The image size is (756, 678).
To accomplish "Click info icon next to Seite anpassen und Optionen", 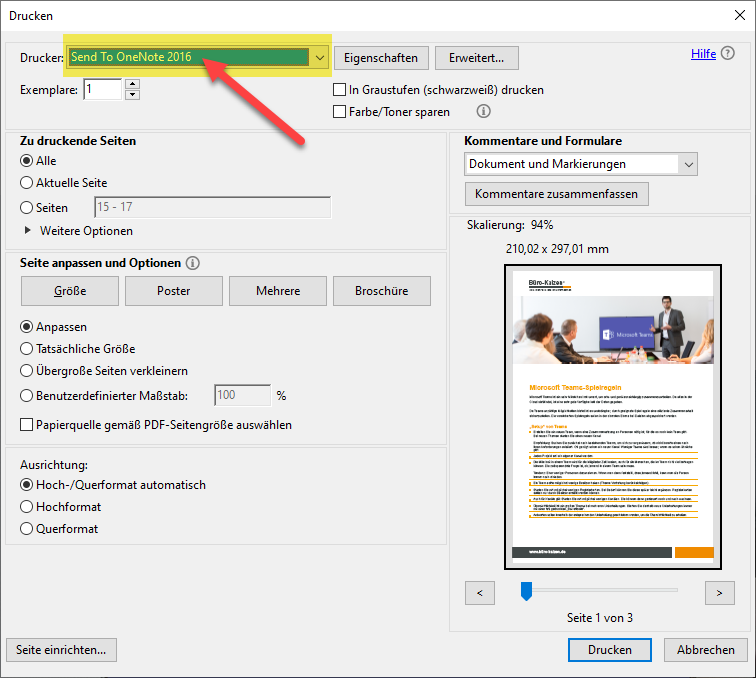I will 193,263.
